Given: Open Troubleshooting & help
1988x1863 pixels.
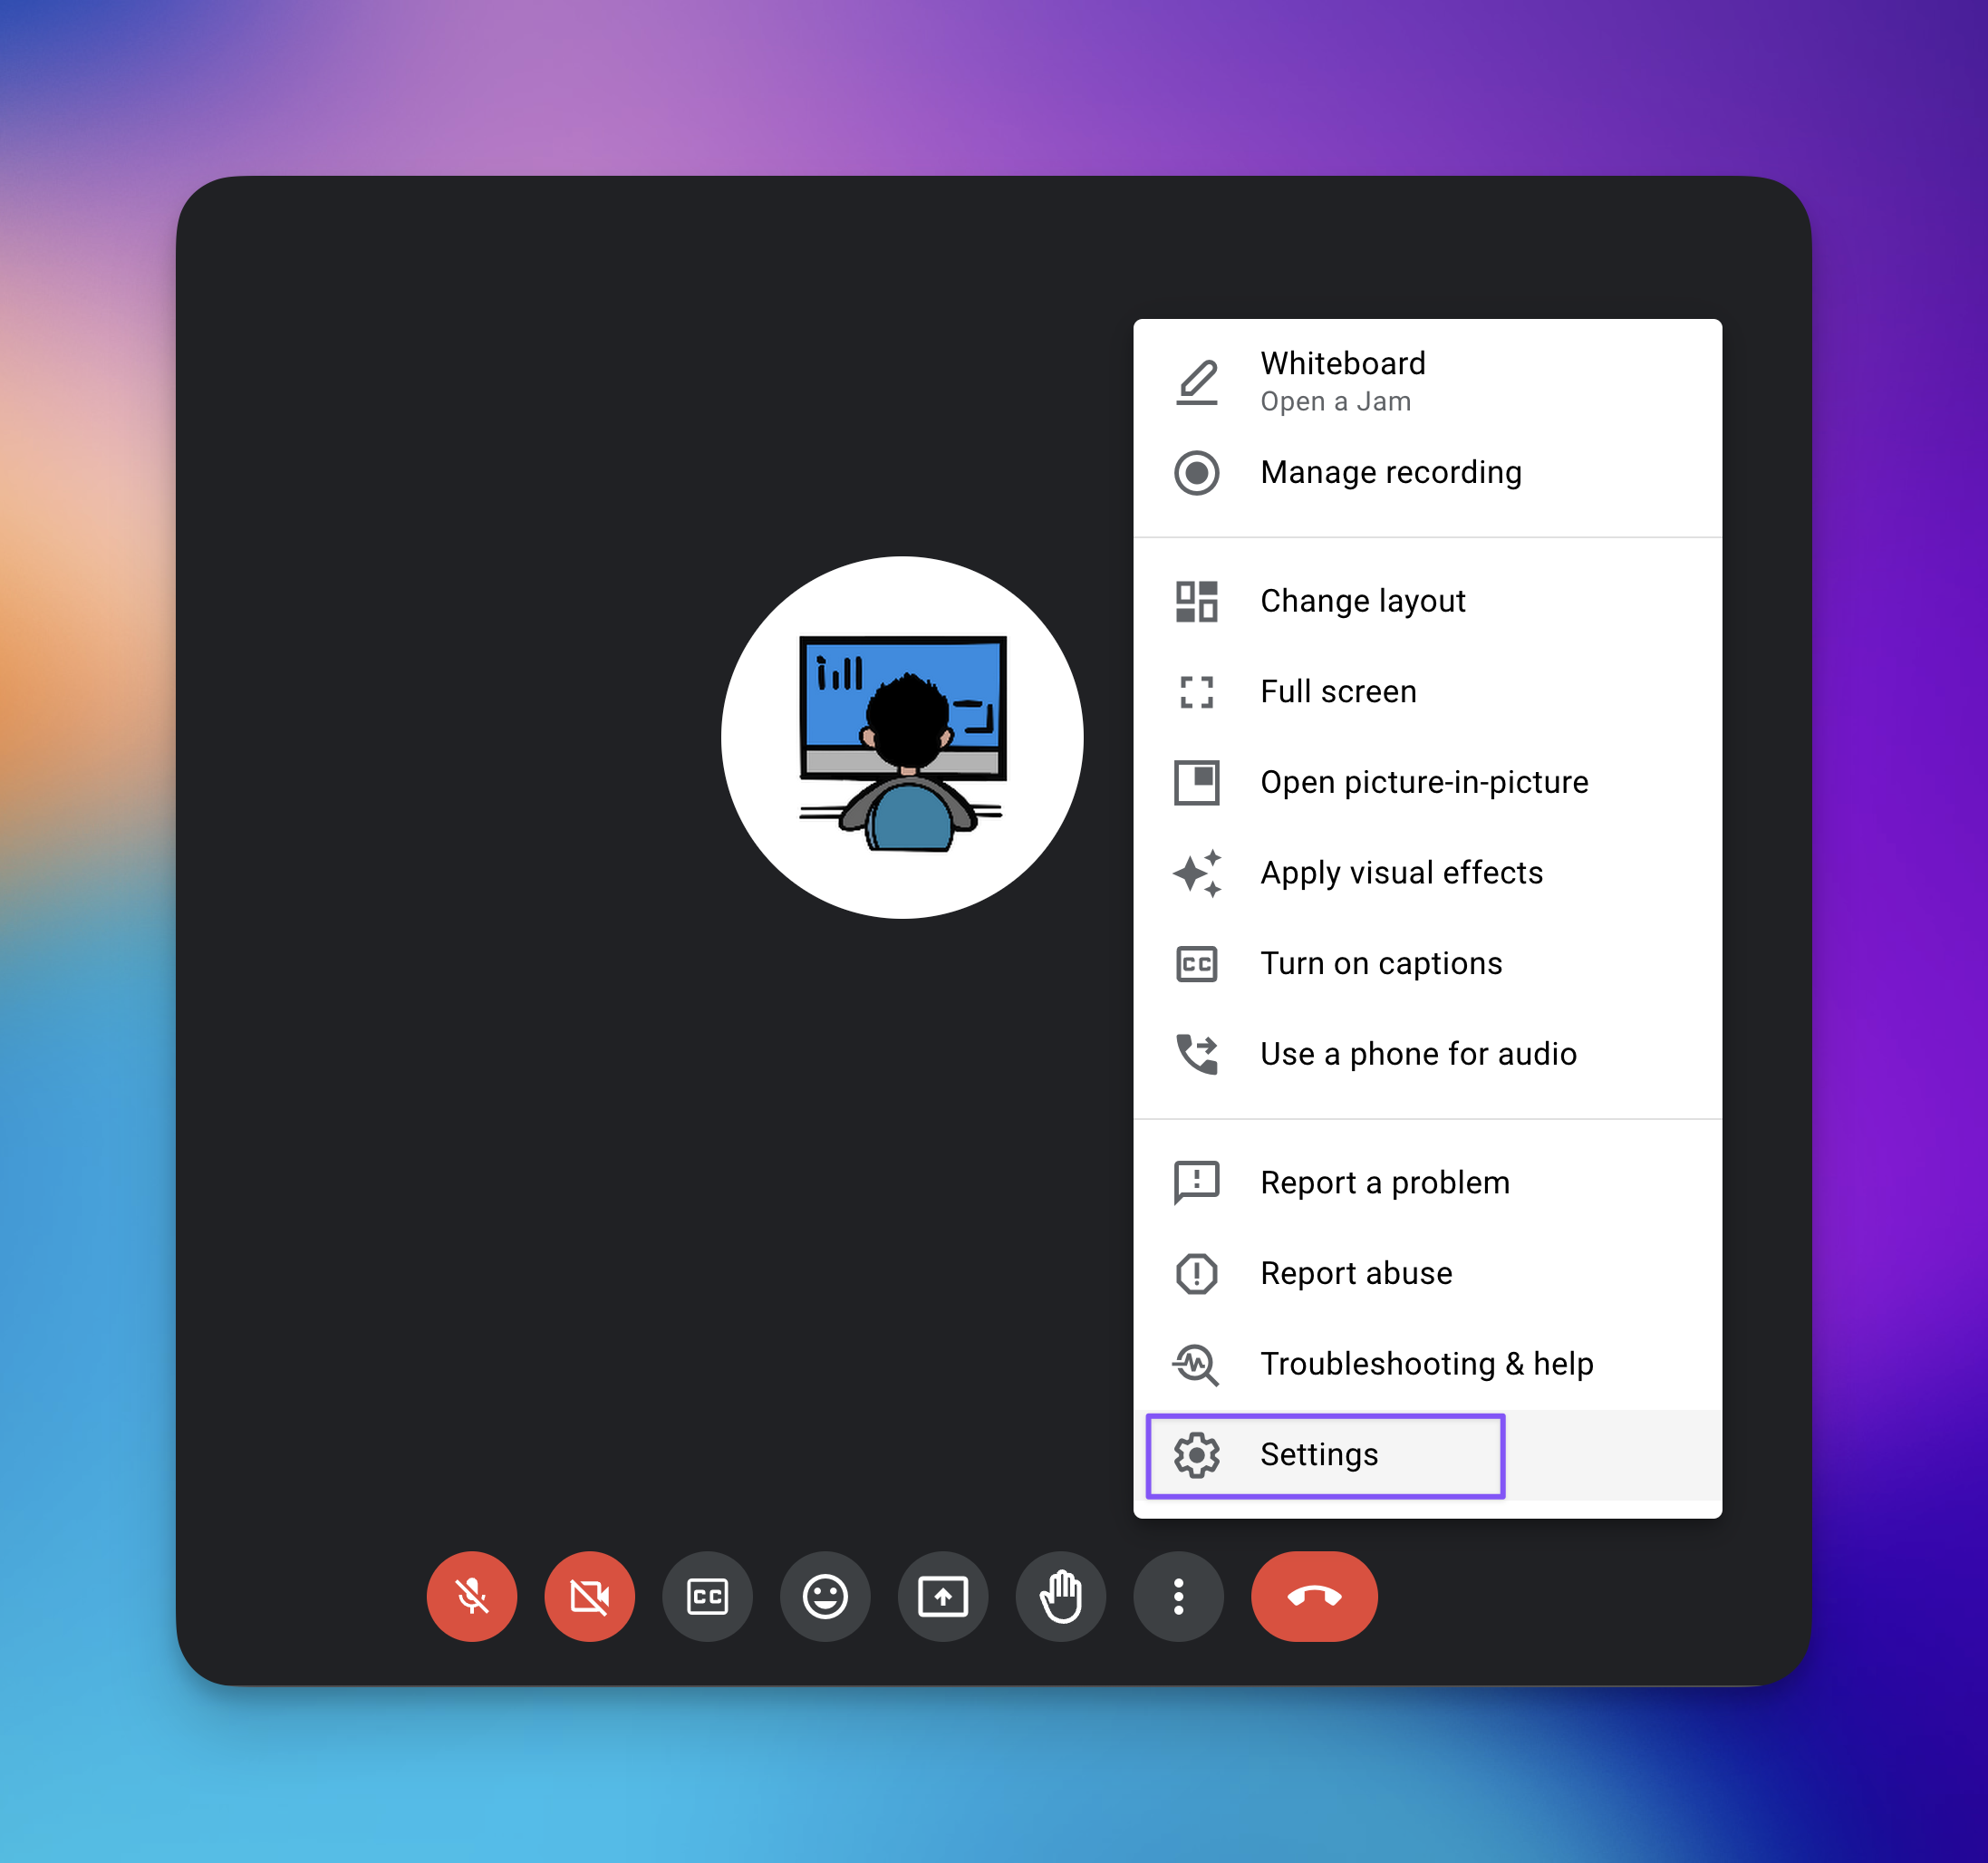Looking at the screenshot, I should coord(1425,1364).
